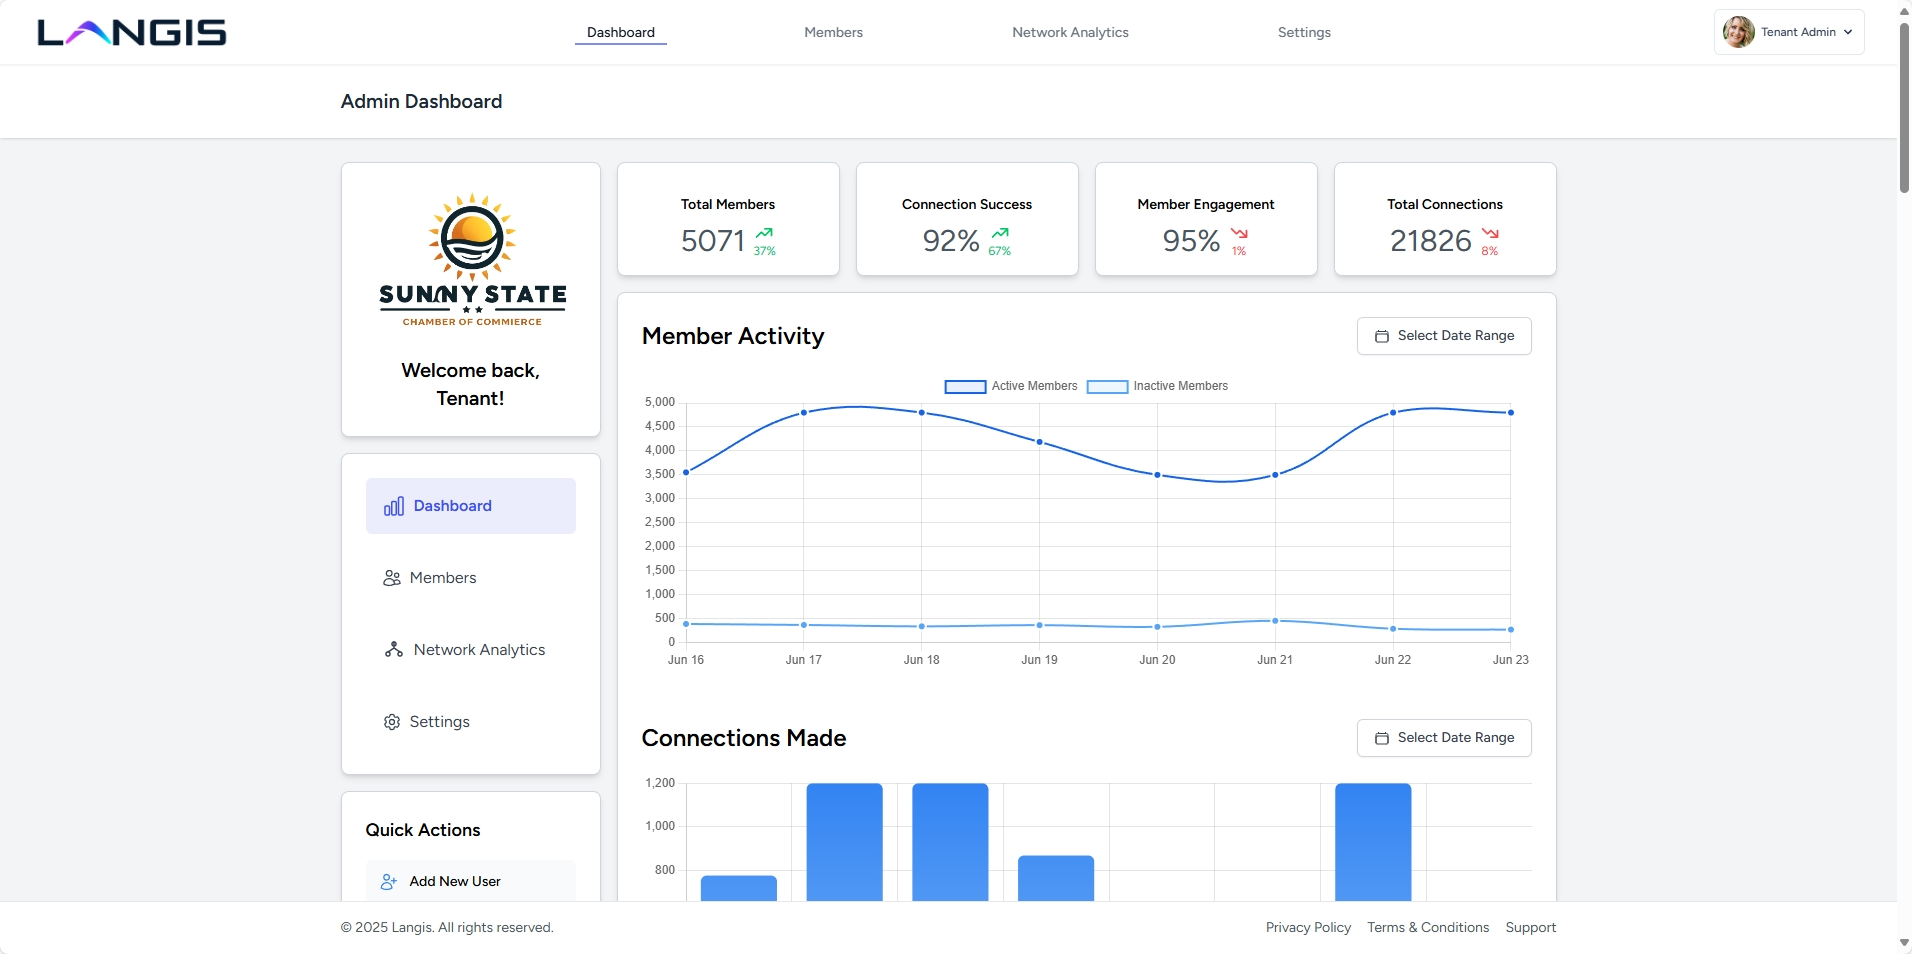This screenshot has height=954, width=1912.
Task: Click the Langis logo in the header
Action: 131,31
